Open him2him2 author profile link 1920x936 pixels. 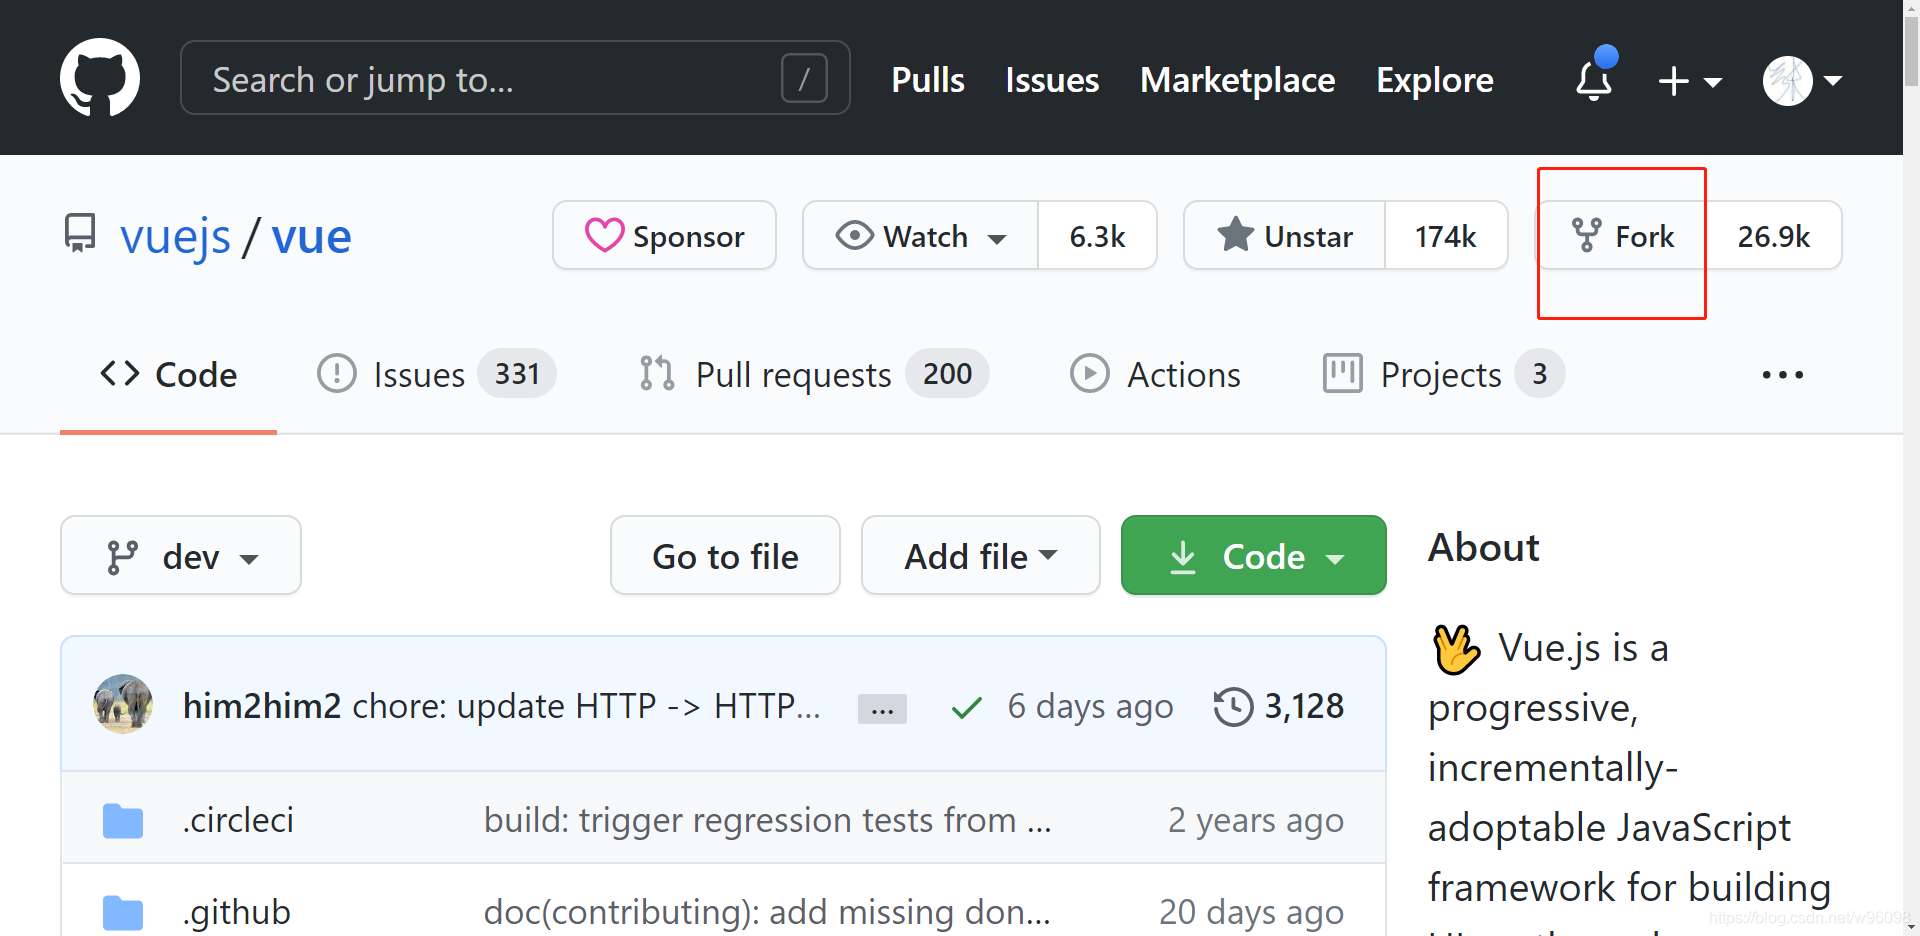tap(262, 706)
